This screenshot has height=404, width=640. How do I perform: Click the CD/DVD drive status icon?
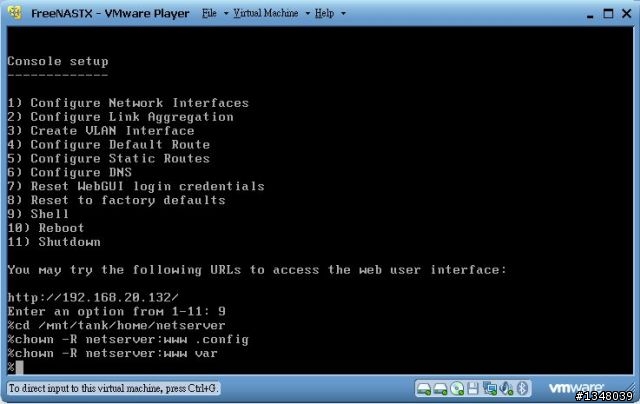pyautogui.click(x=457, y=388)
